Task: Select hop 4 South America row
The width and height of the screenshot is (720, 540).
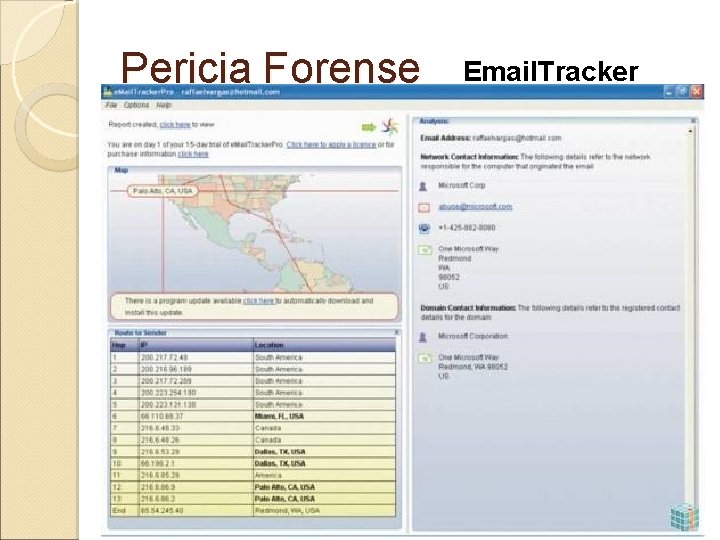Action: pos(253,393)
